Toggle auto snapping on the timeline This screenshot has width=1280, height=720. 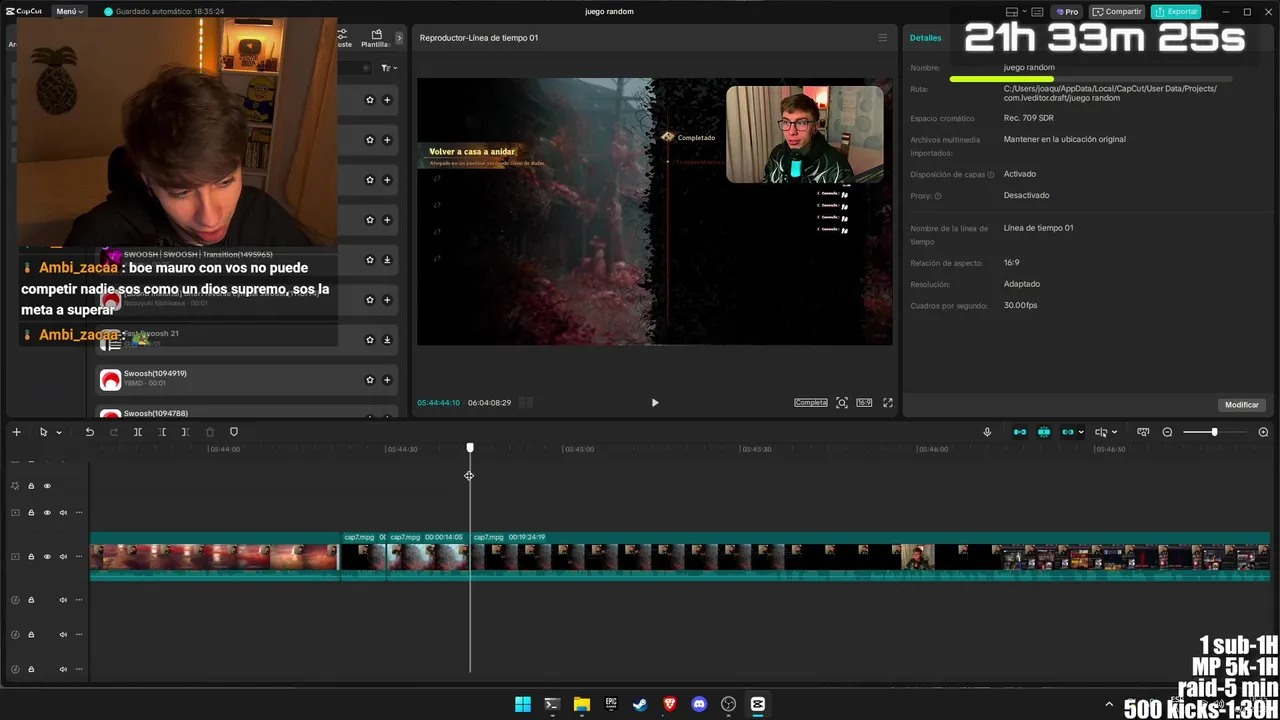click(x=1044, y=432)
